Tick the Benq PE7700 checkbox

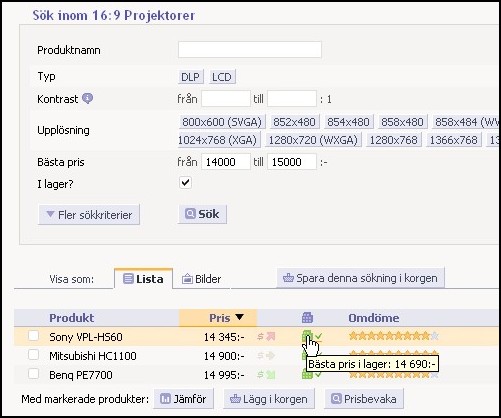33,374
